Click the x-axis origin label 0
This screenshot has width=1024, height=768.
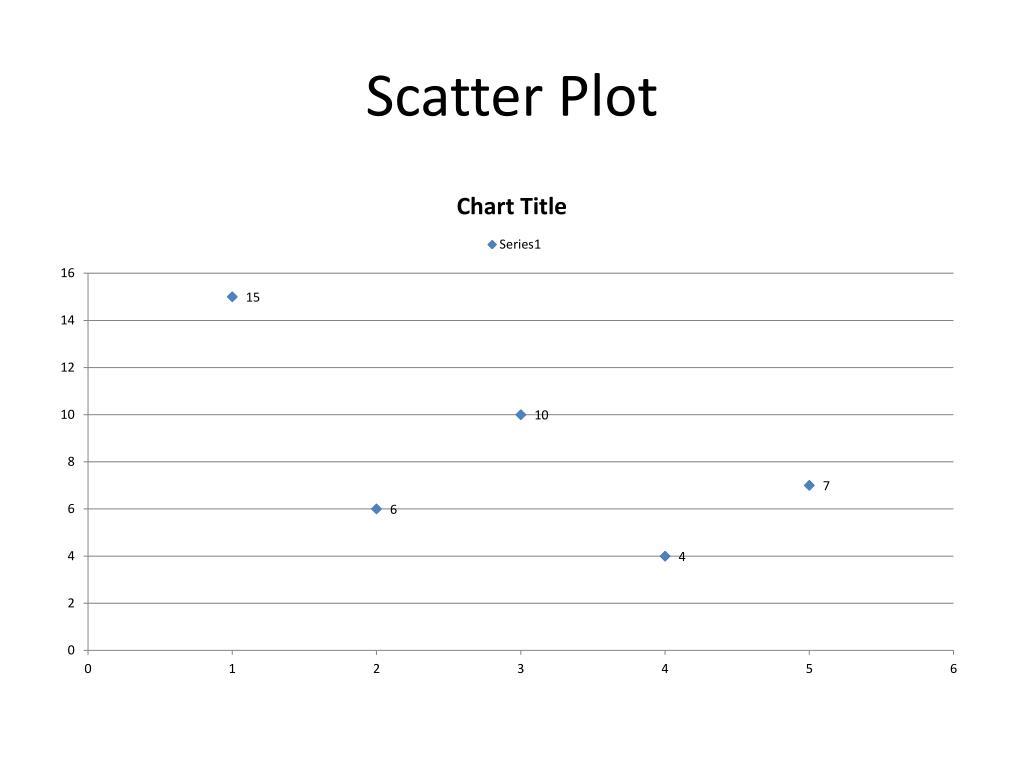(x=88, y=669)
